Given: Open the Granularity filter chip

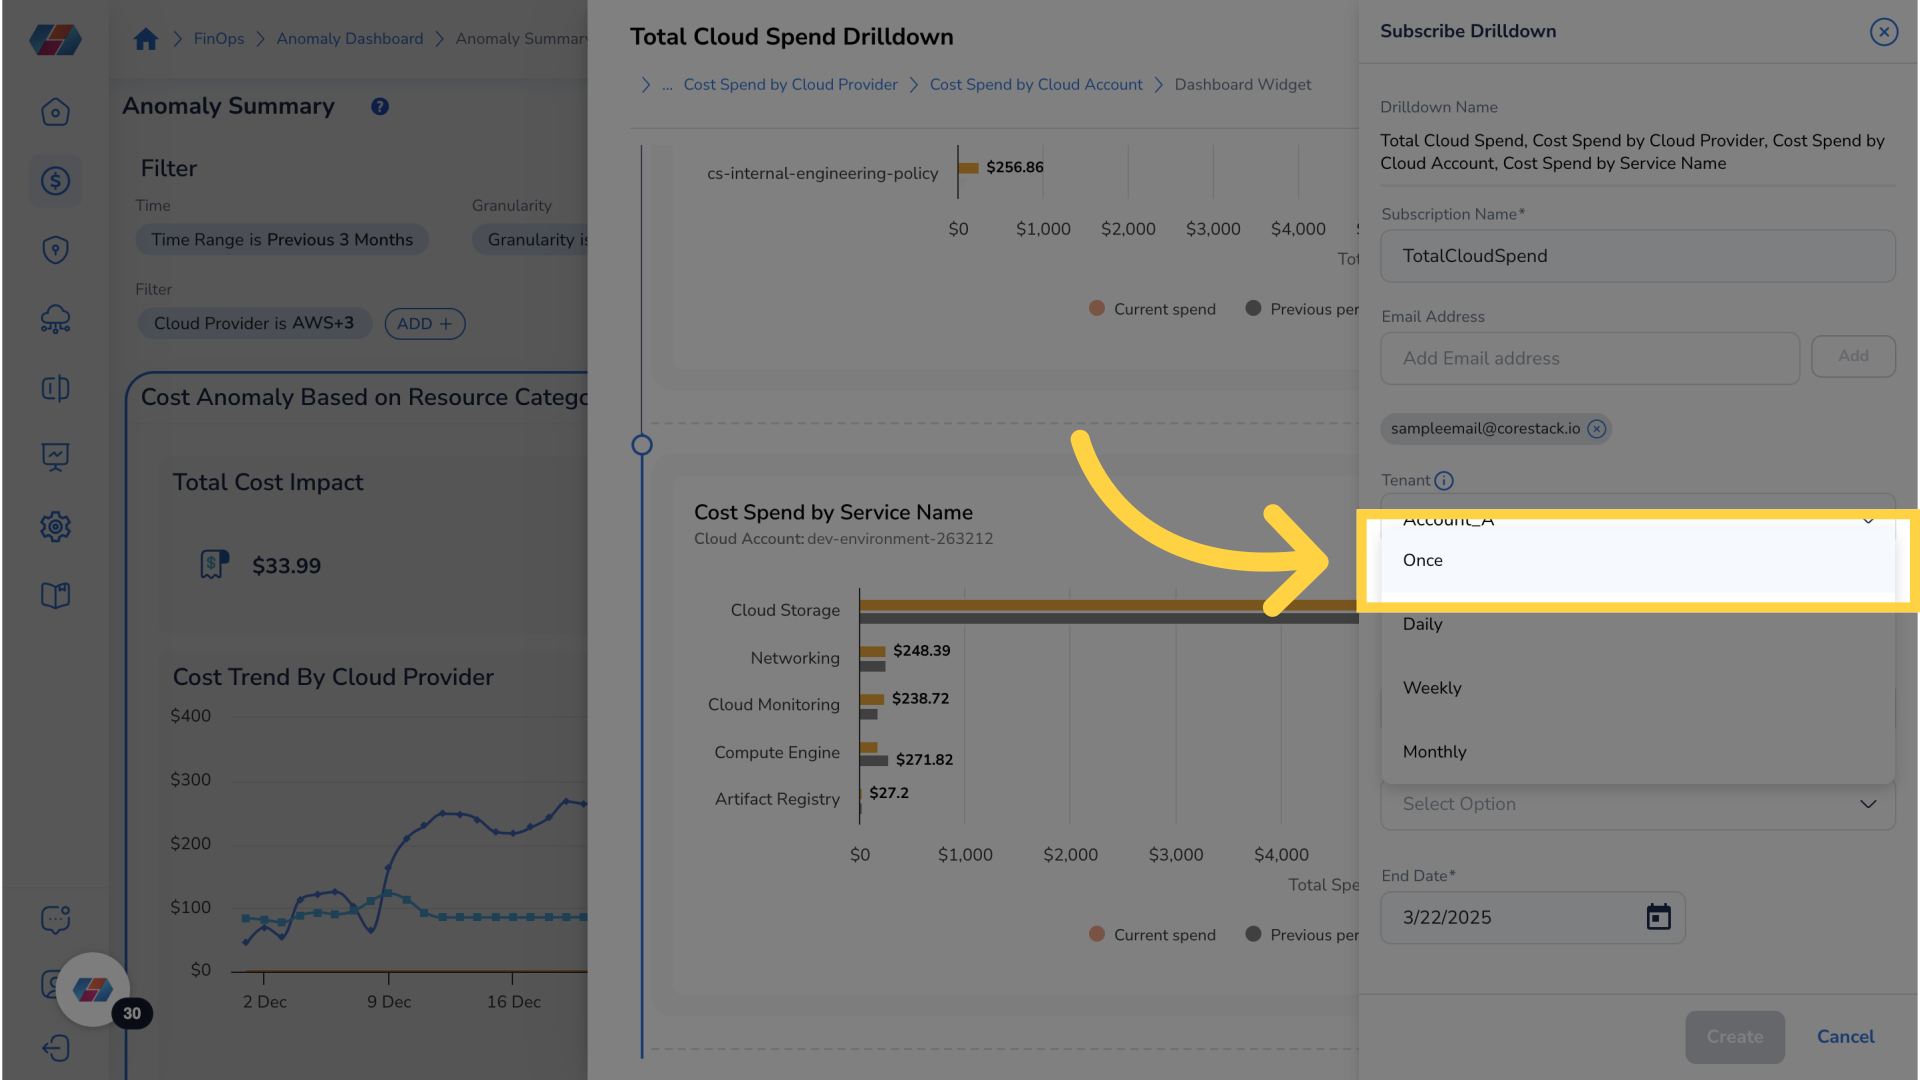Looking at the screenshot, I should coord(531,240).
